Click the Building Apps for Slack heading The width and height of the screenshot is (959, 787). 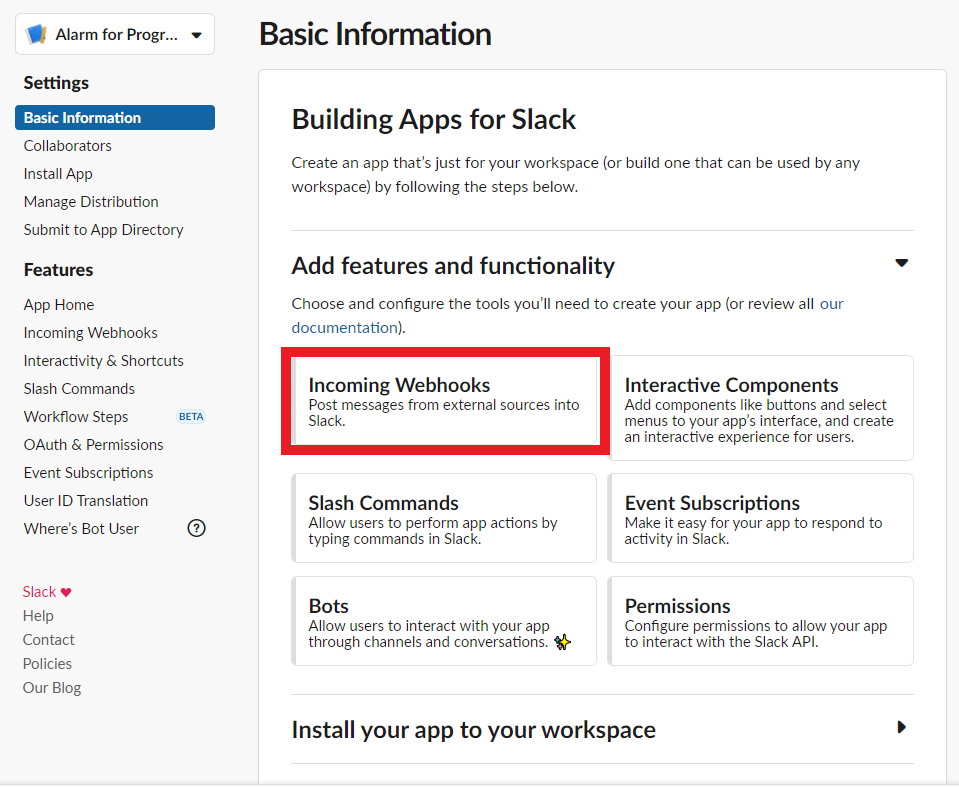(x=434, y=119)
